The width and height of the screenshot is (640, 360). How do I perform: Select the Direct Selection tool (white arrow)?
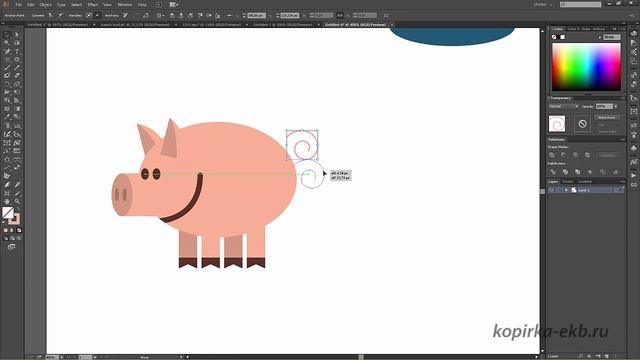pyautogui.click(x=17, y=35)
